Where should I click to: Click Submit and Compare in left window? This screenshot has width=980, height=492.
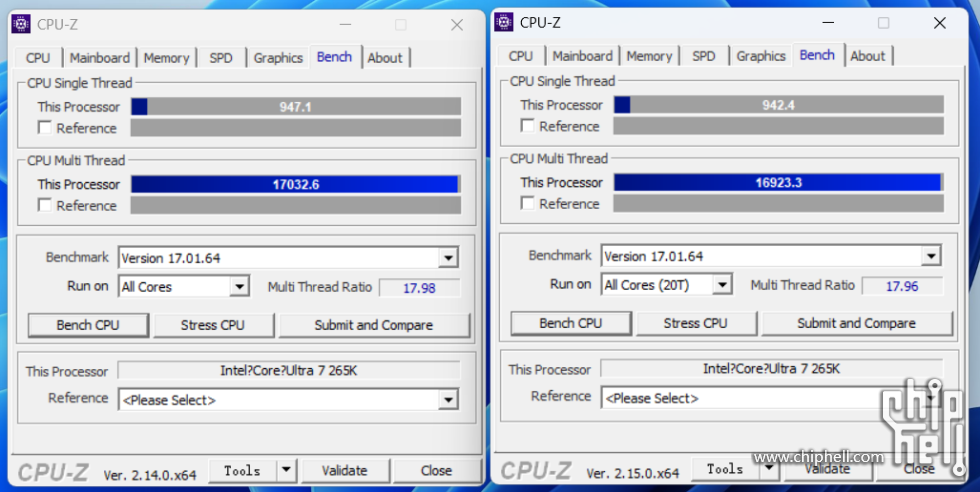point(374,325)
